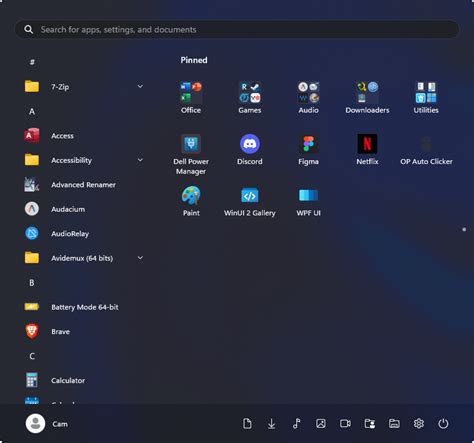474x443 pixels.
Task: Open Netflix from pinned apps
Action: pos(367,149)
